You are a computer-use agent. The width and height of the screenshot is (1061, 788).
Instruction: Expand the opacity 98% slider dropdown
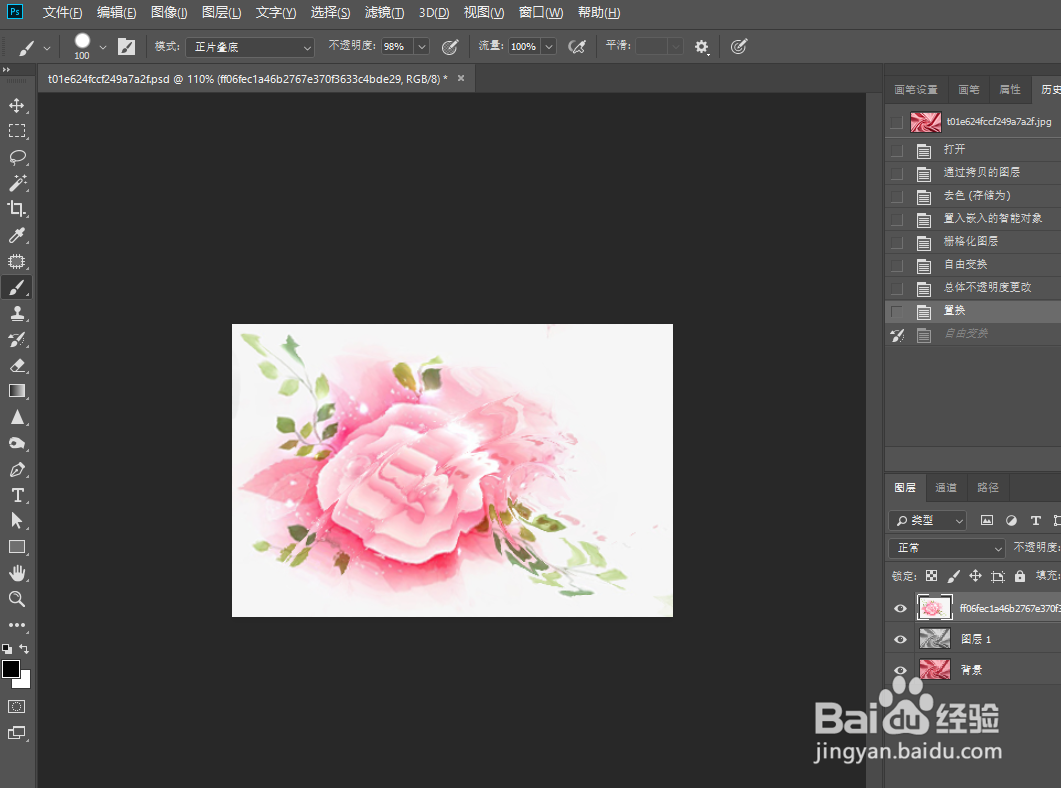click(x=422, y=47)
